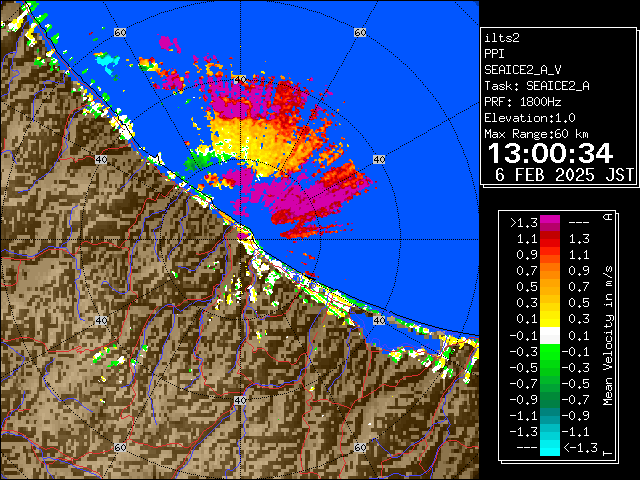
Task: Click the "13:00:34" timestamp
Action: 551,153
